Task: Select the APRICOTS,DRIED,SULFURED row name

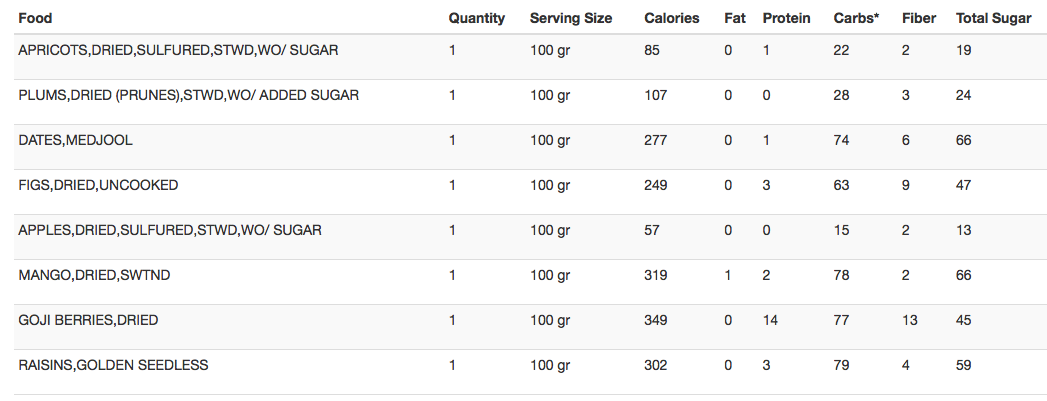Action: (178, 50)
